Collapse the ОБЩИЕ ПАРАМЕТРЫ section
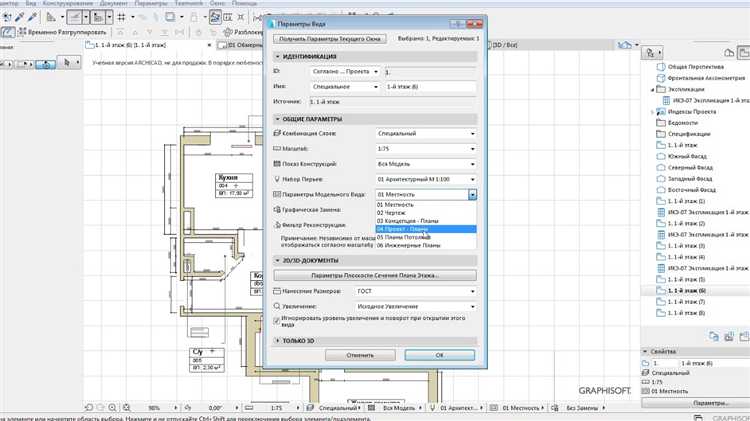750x421 pixels. click(x=277, y=119)
